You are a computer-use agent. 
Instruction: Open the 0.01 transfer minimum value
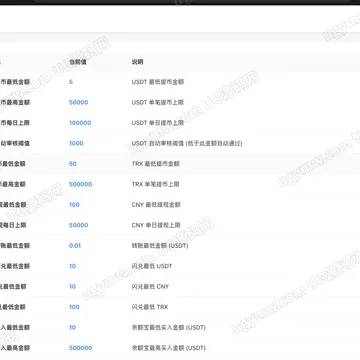pyautogui.click(x=75, y=246)
